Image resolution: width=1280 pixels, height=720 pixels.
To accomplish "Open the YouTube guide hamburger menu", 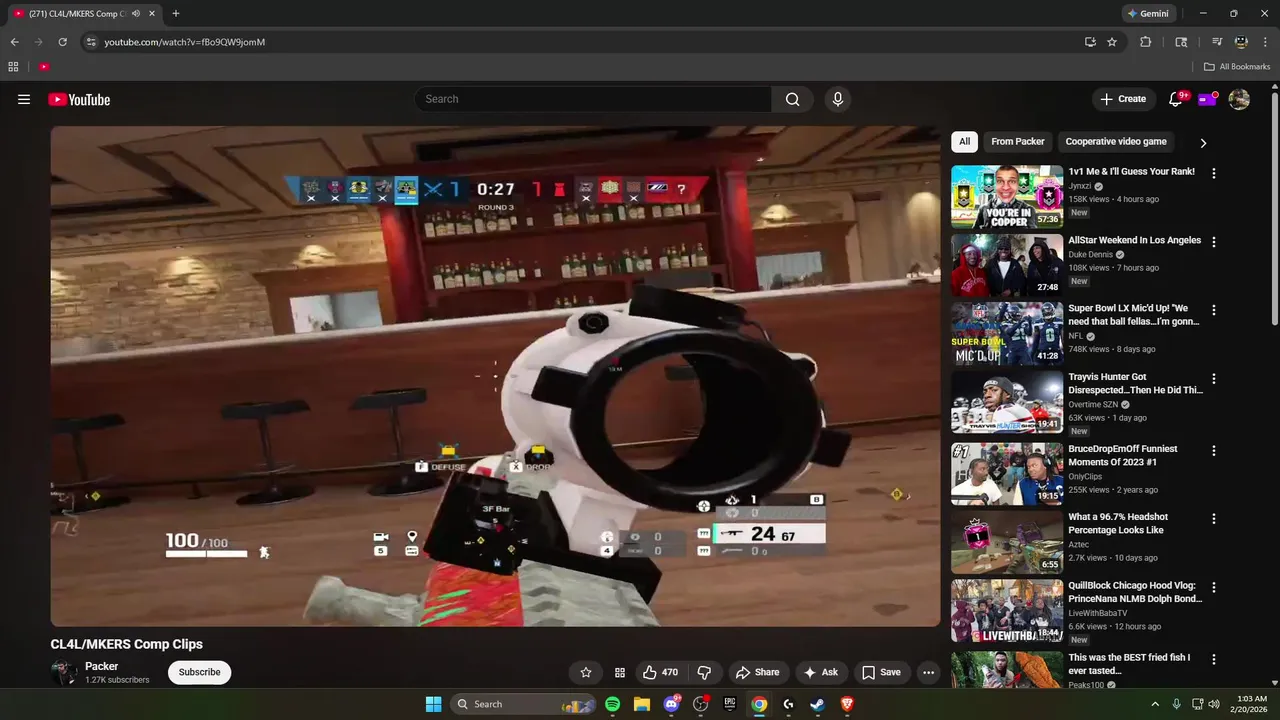I will coord(24,99).
